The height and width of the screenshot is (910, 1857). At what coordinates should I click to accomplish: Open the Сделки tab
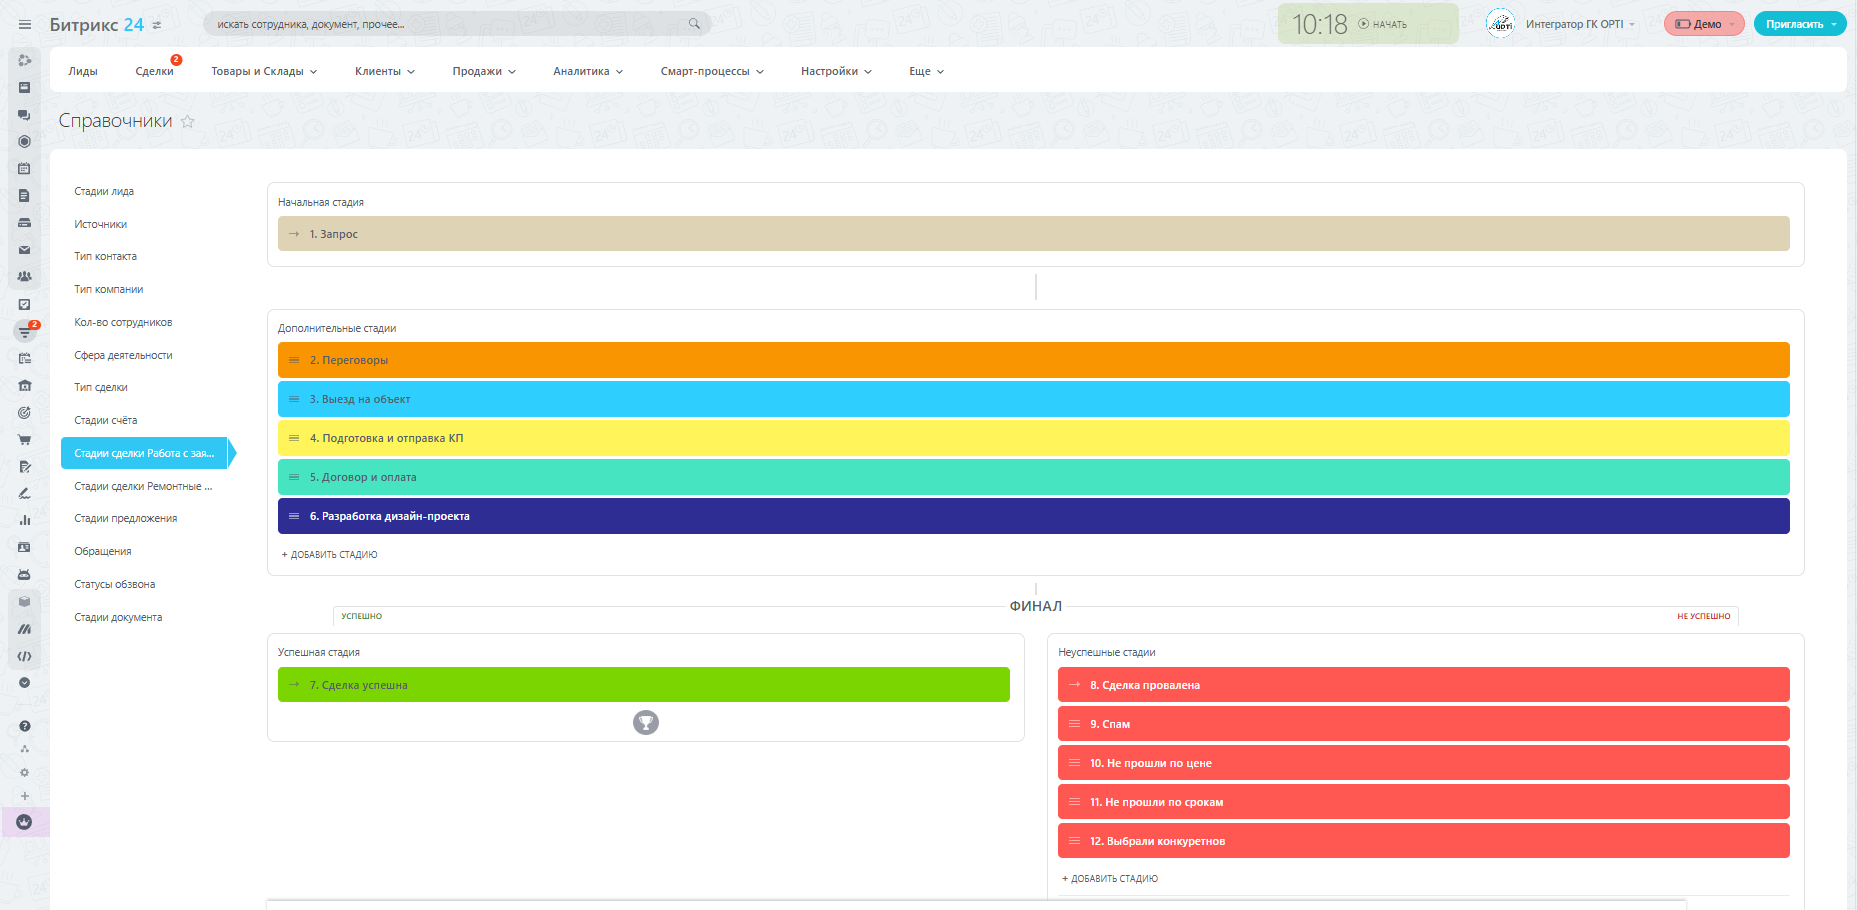pos(154,72)
